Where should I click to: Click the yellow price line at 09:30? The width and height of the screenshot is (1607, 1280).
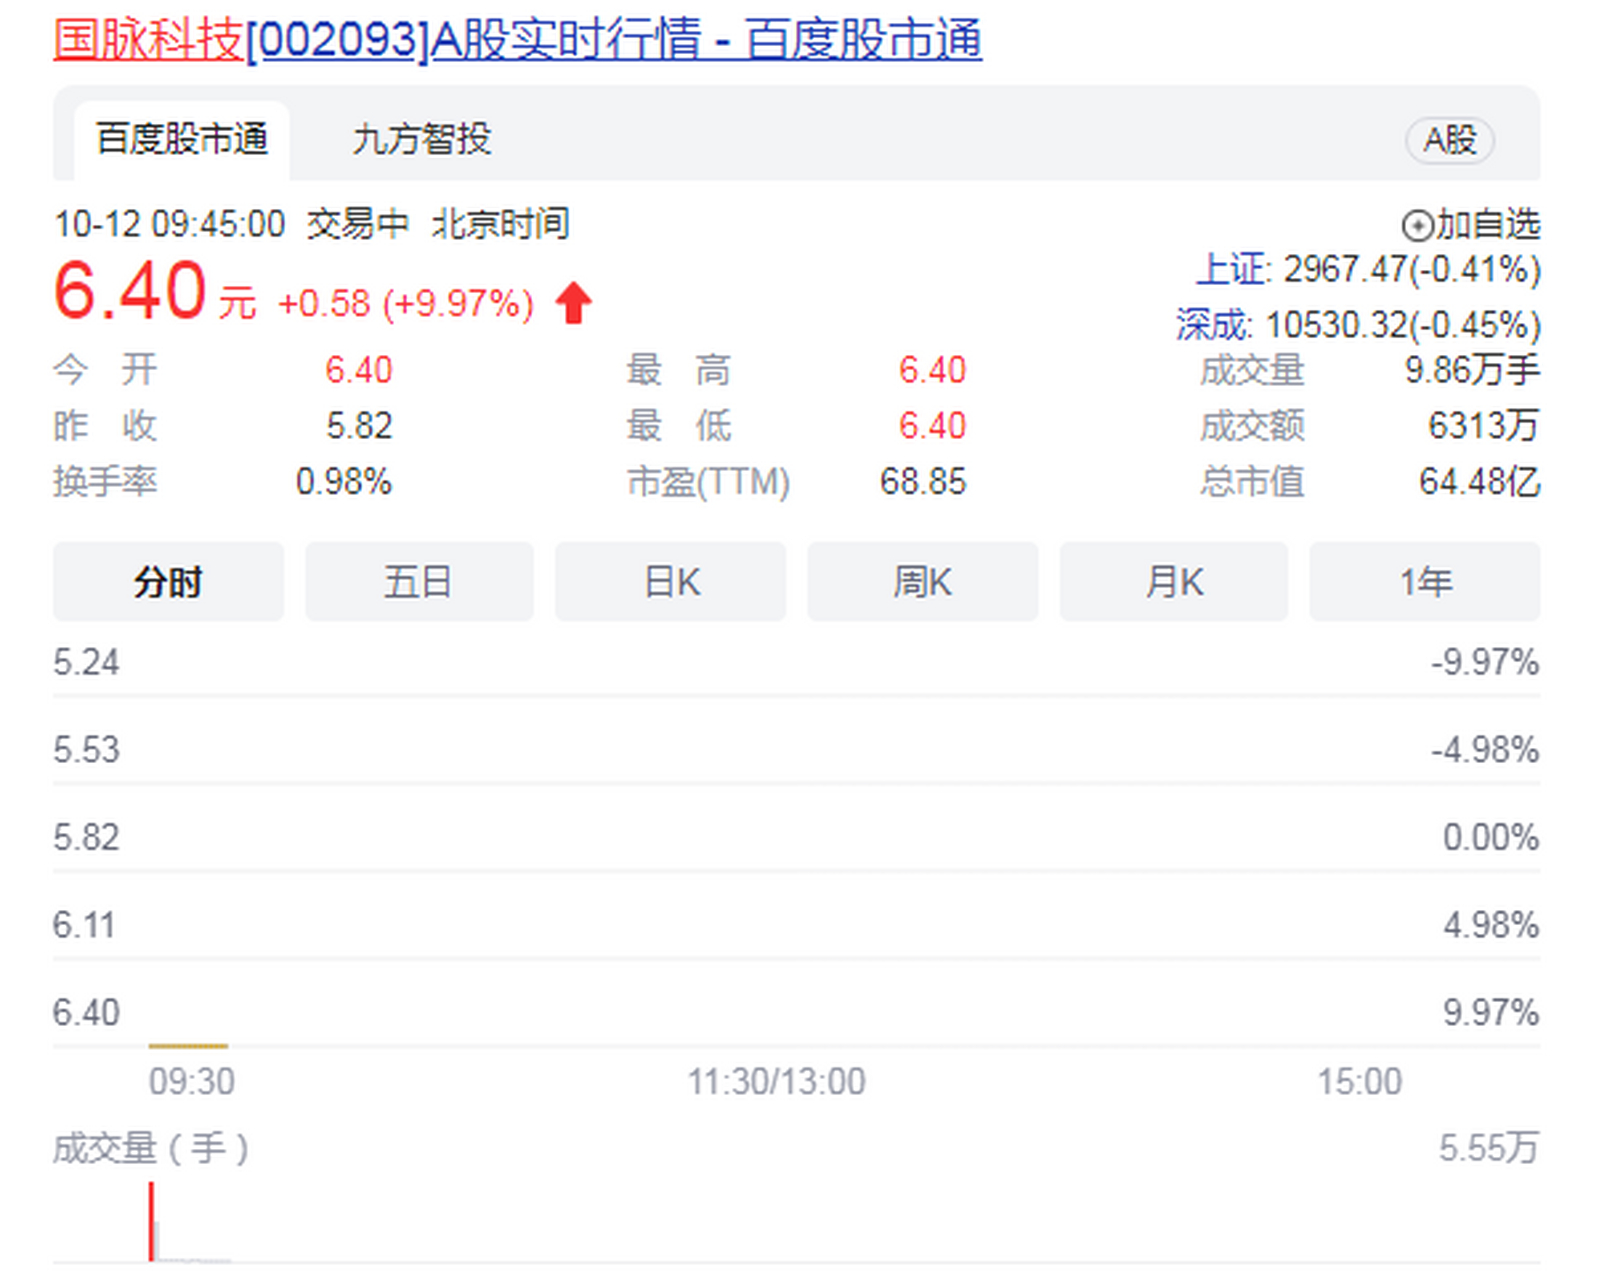point(188,1046)
